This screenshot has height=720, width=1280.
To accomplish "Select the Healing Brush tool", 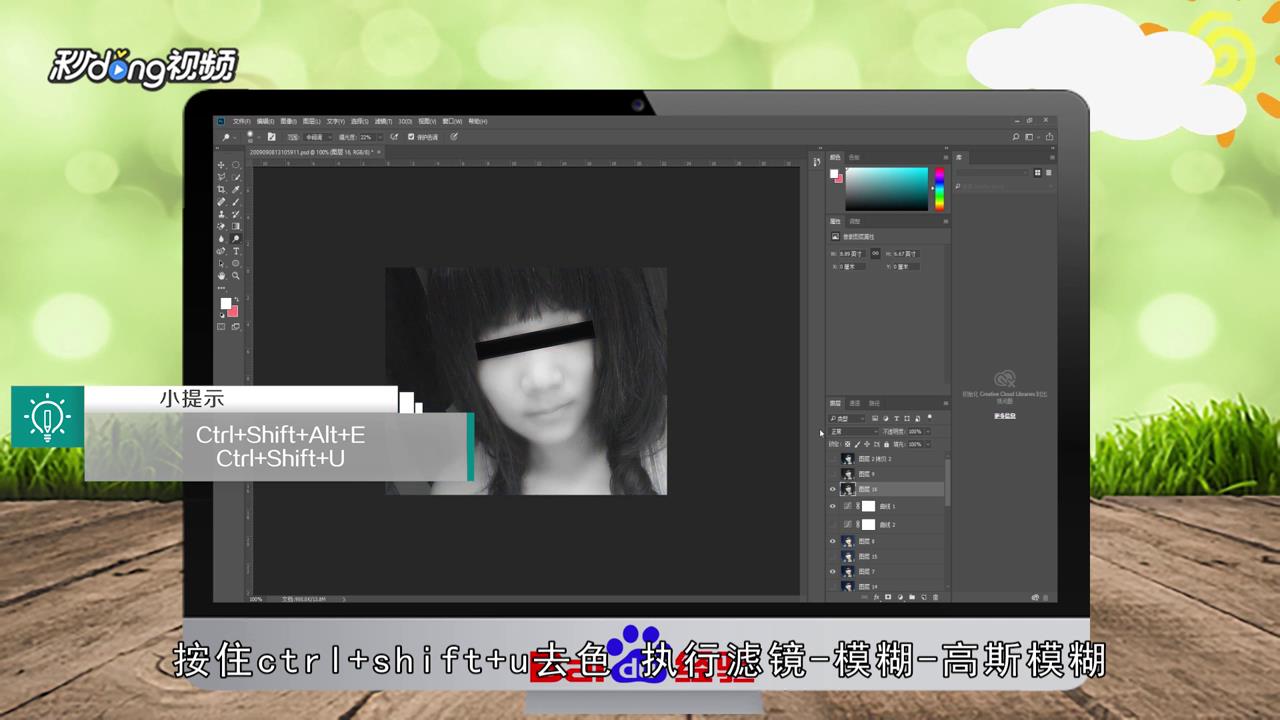I will (x=221, y=202).
